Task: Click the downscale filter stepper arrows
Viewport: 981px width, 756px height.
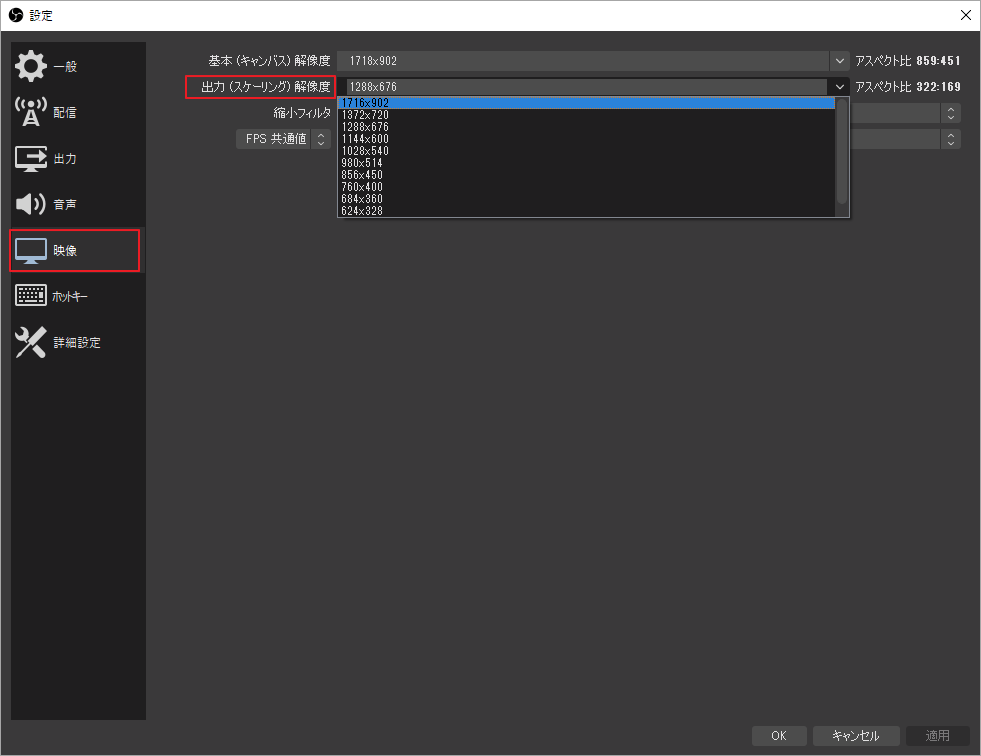Action: click(950, 113)
